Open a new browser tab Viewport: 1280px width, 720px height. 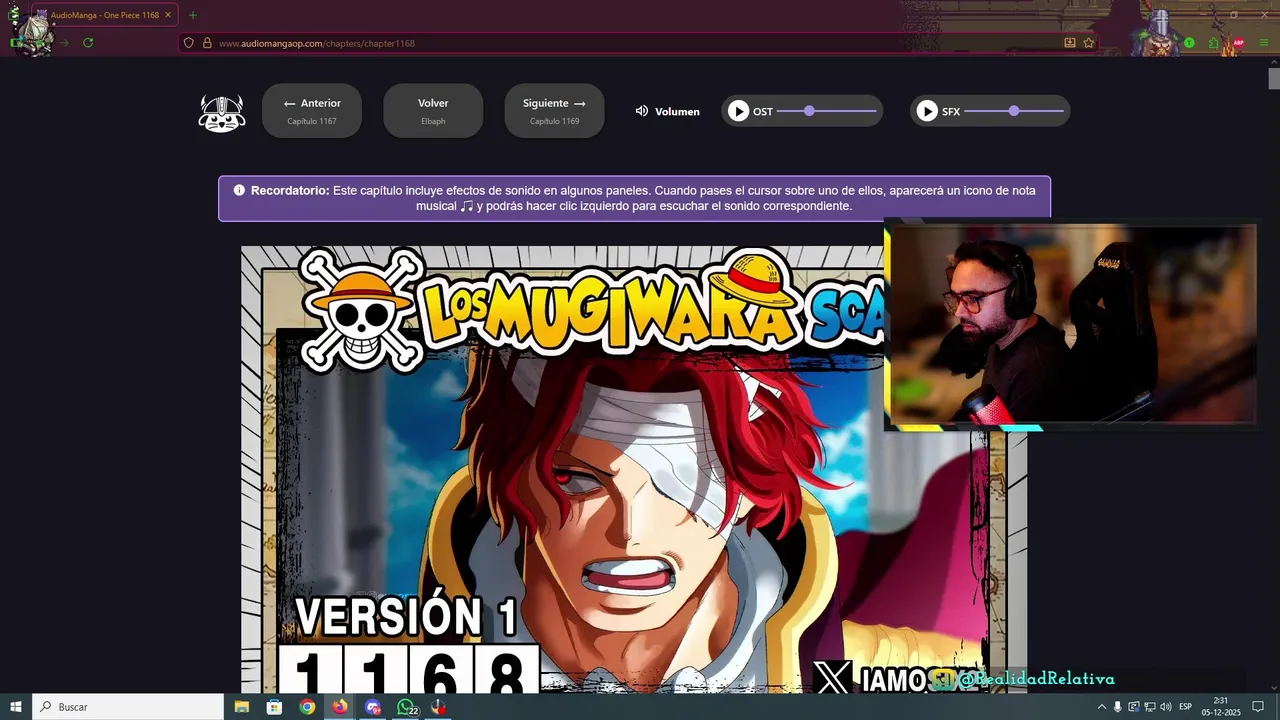193,15
